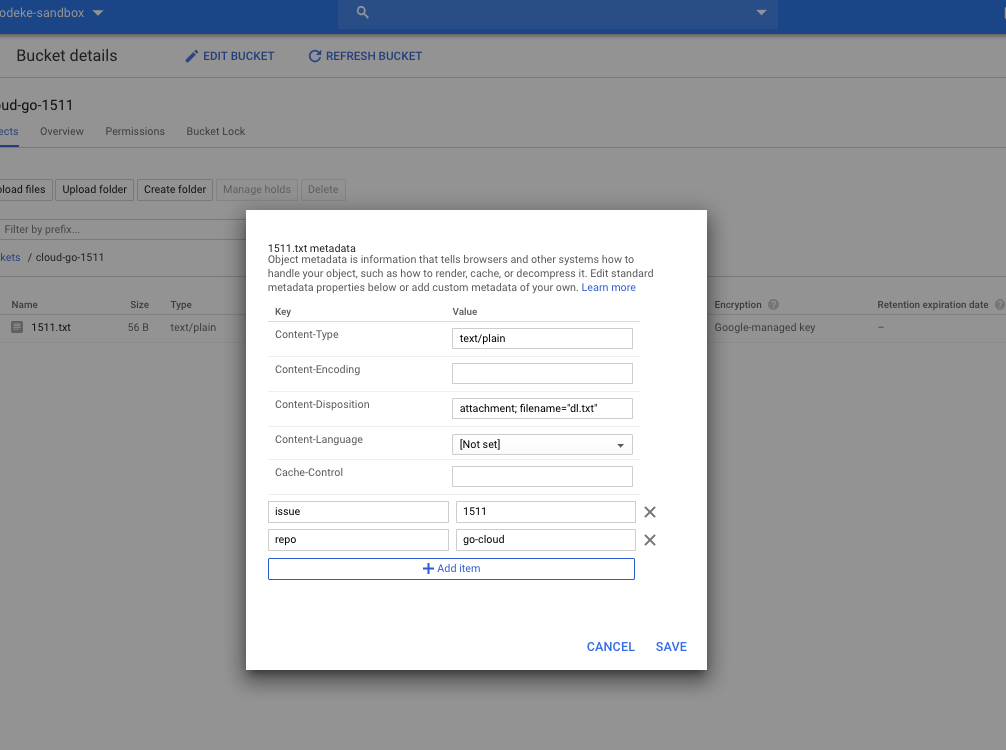Edit the custom key field 'issue'

point(358,512)
